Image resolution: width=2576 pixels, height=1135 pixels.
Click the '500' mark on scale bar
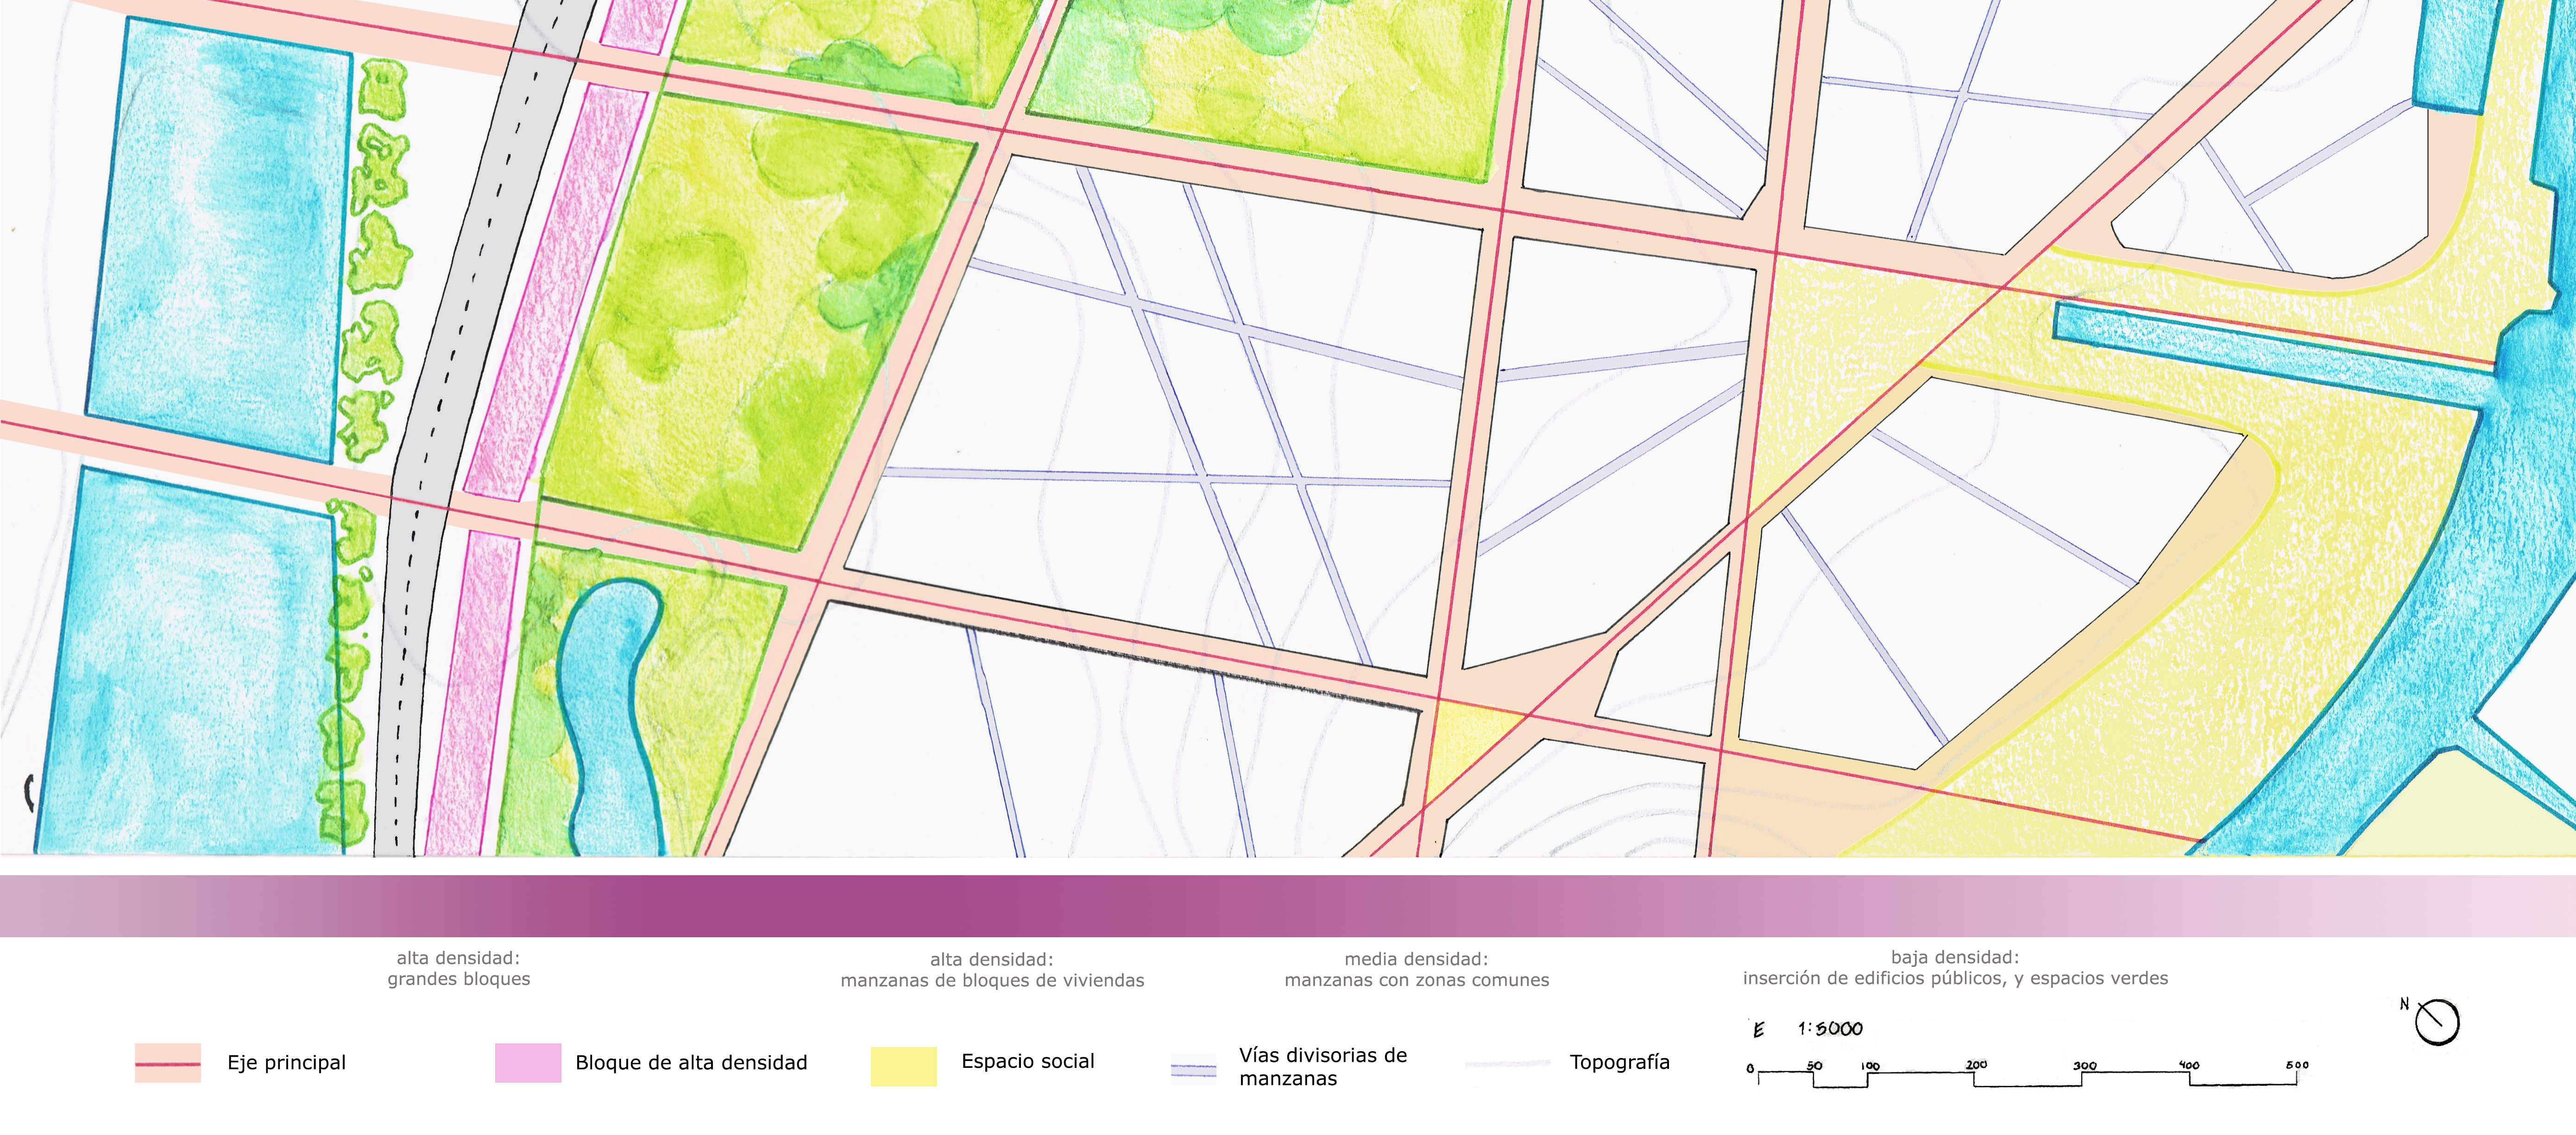point(2297,1065)
